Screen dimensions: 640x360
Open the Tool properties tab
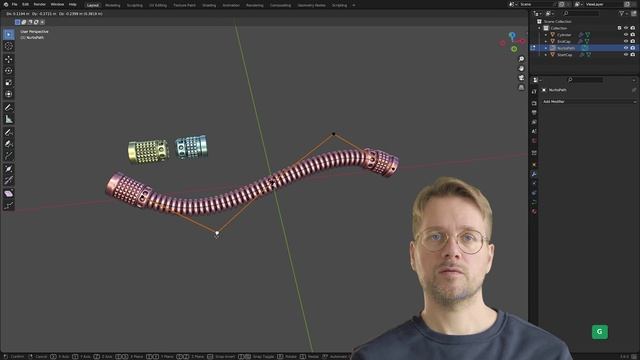[534, 92]
